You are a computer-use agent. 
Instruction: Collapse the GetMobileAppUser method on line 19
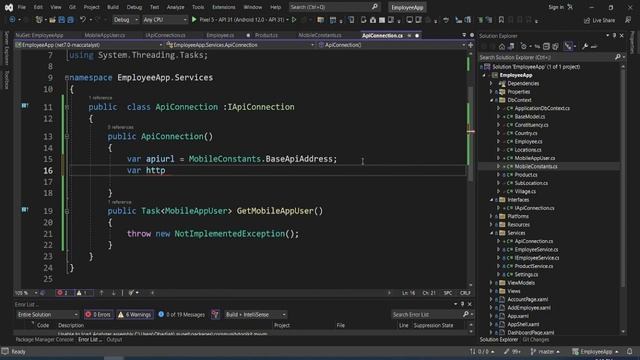coord(67,211)
